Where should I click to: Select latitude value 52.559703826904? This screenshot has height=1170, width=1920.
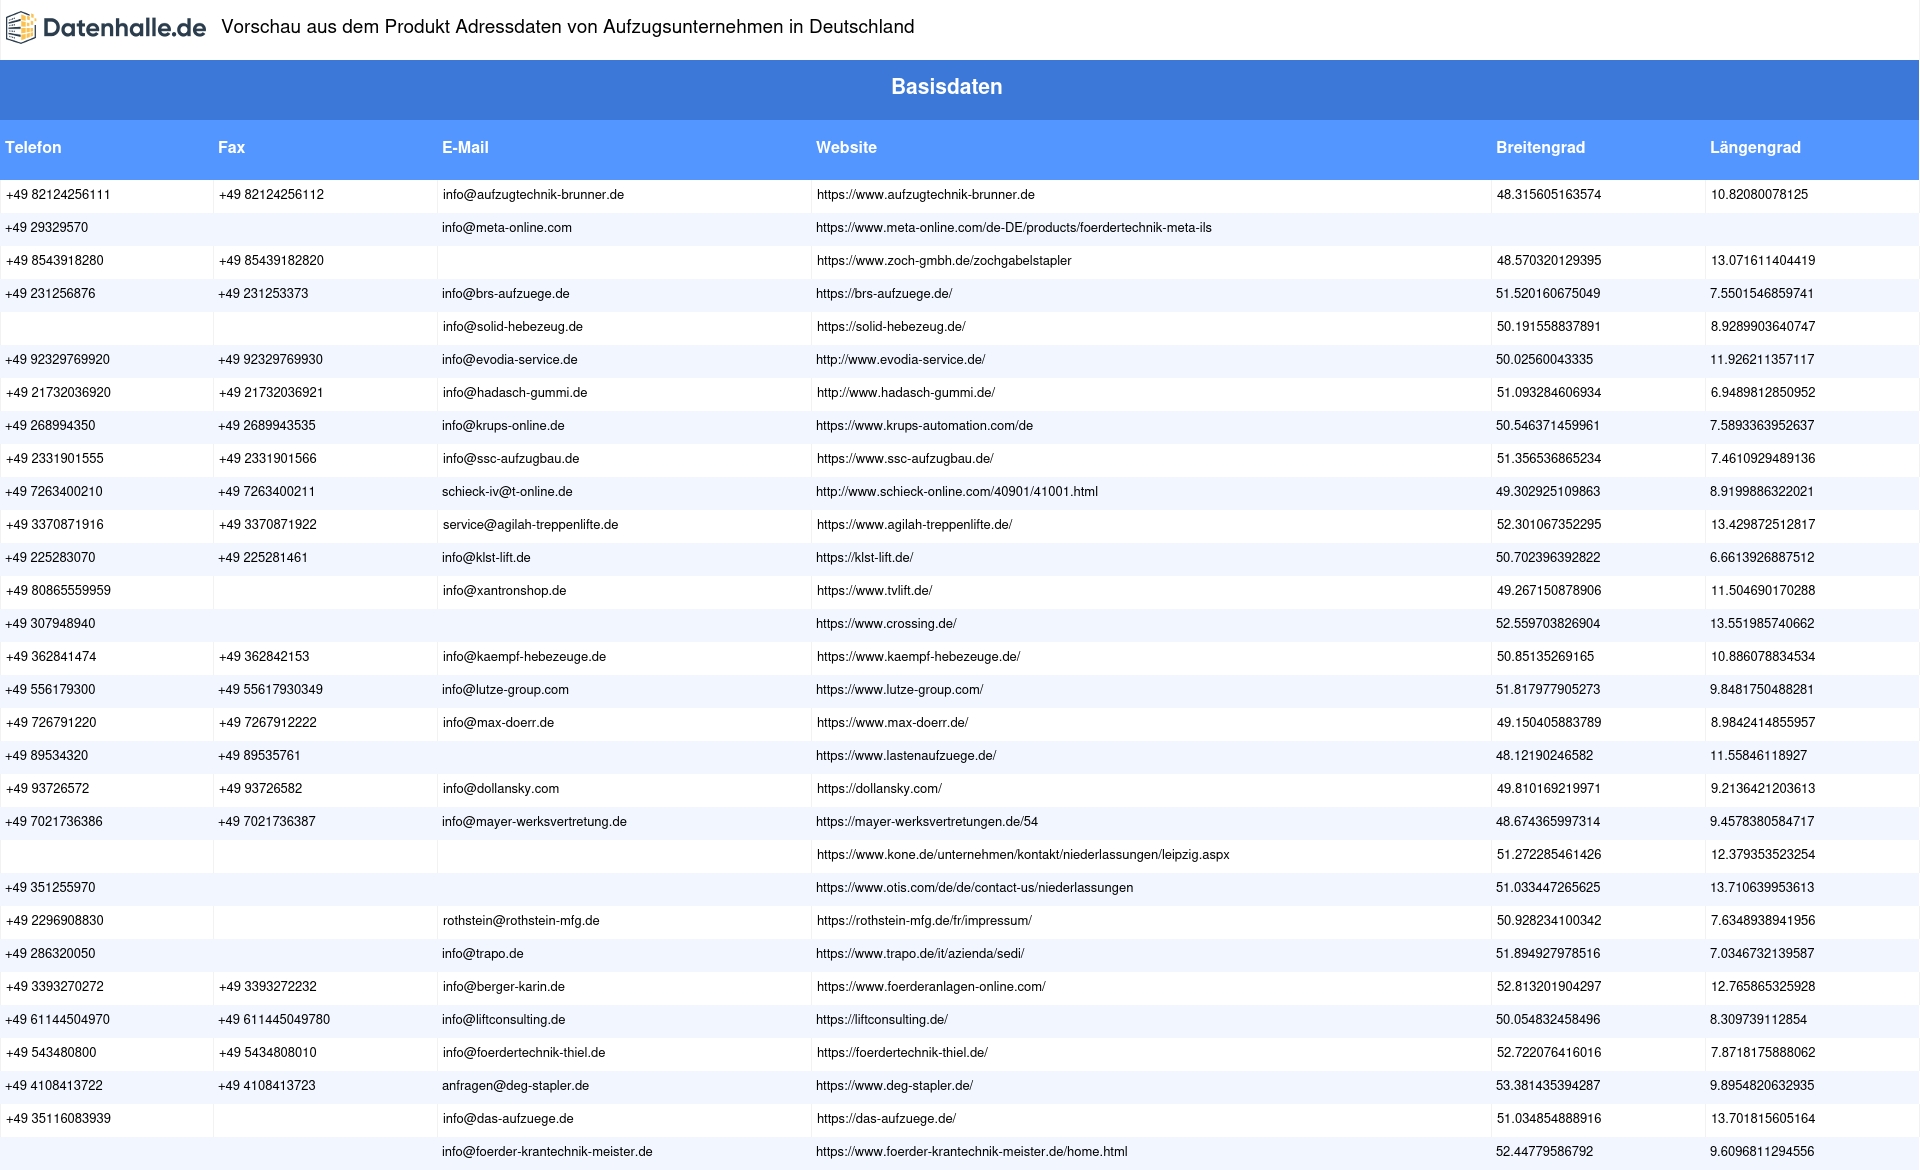point(1548,624)
